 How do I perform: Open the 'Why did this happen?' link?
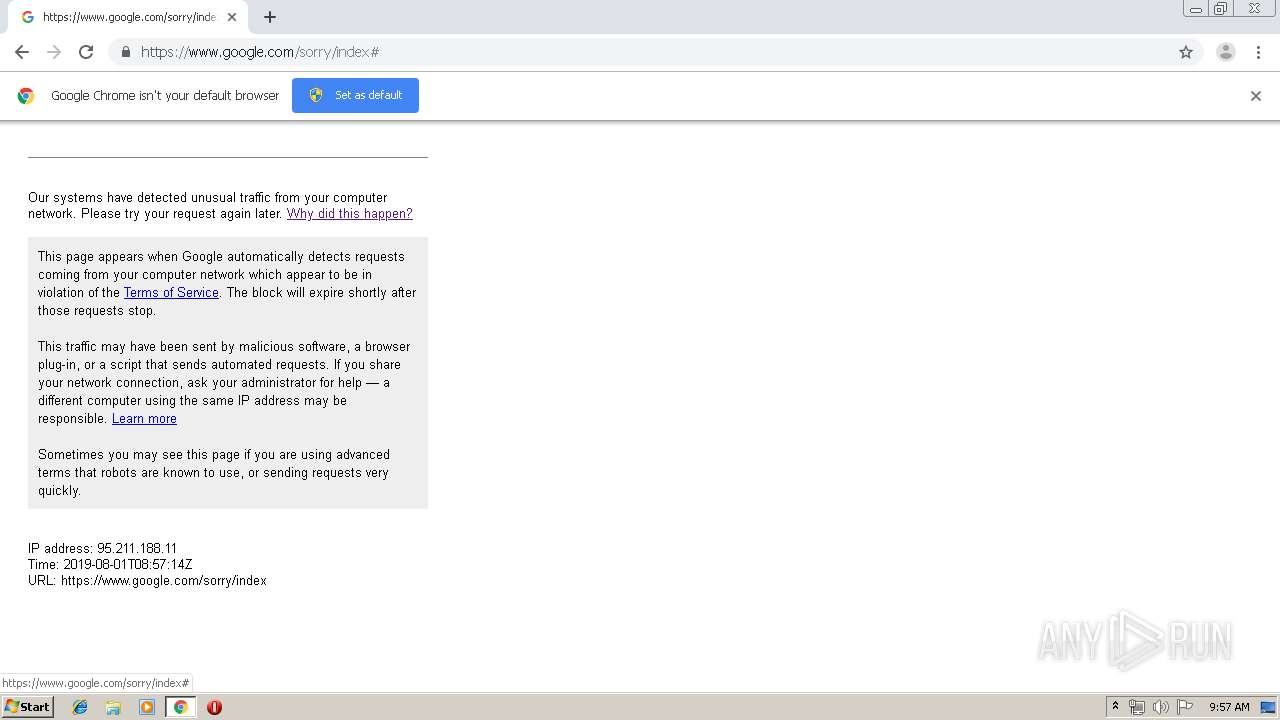pyautogui.click(x=350, y=214)
